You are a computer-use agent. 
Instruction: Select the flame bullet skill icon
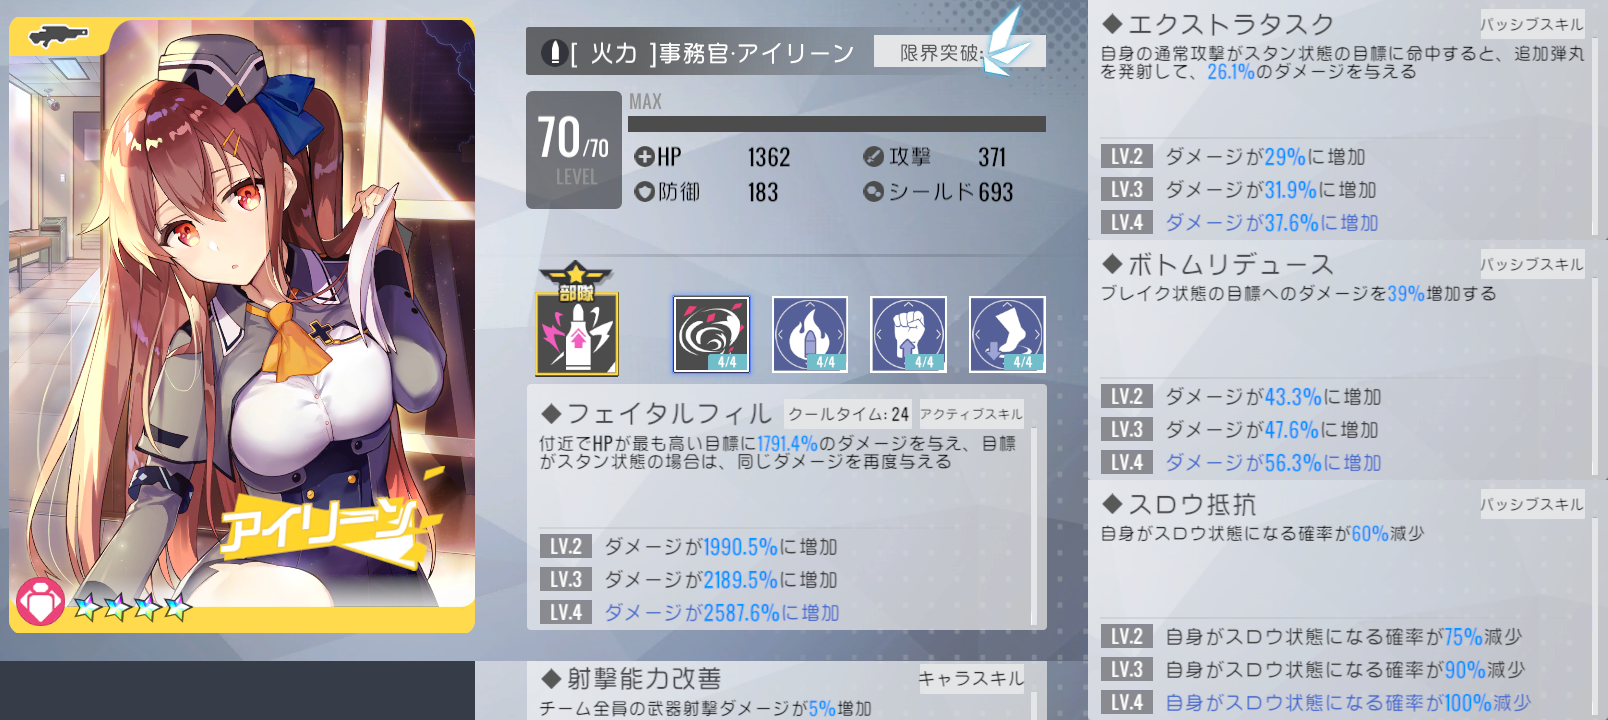pyautogui.click(x=810, y=334)
